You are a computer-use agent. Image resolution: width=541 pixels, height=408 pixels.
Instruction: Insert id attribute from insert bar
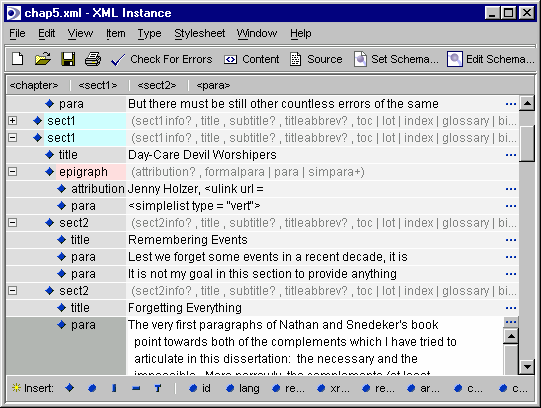point(200,388)
